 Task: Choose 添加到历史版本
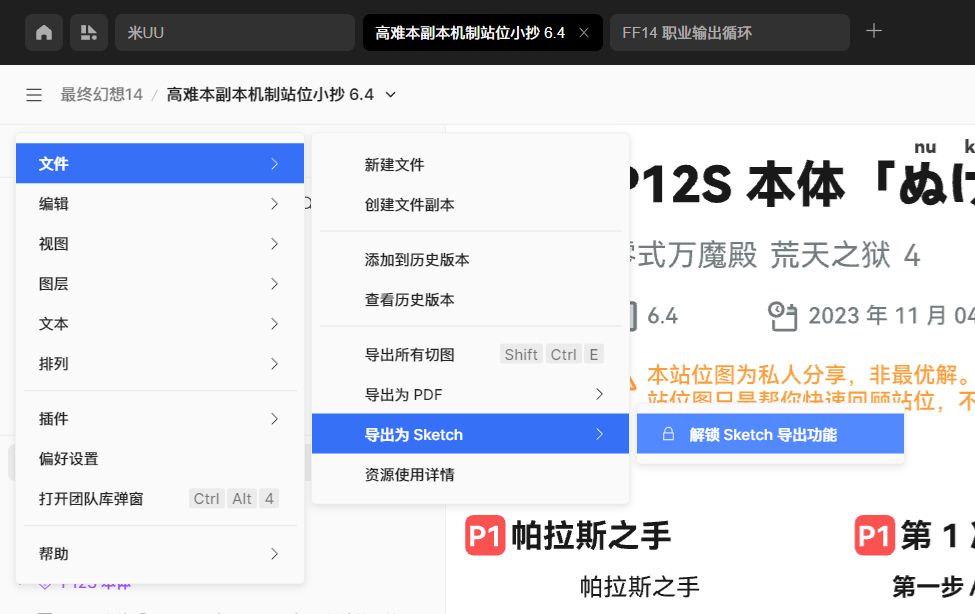(x=470, y=259)
